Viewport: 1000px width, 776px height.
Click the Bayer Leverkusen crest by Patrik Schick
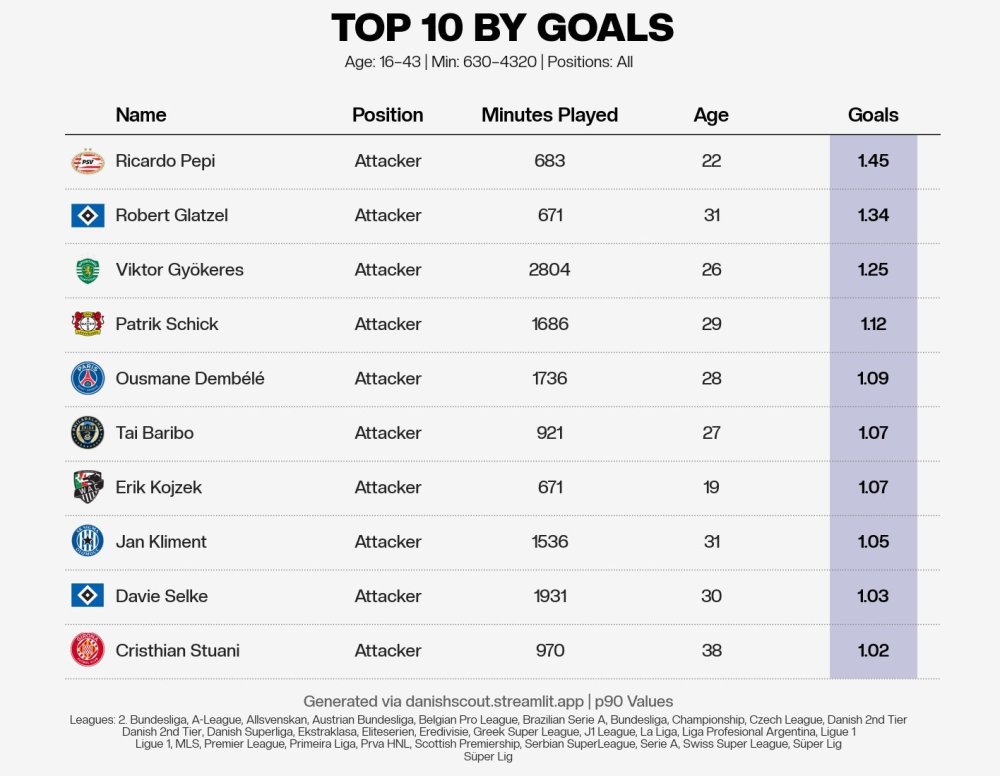coord(87,324)
